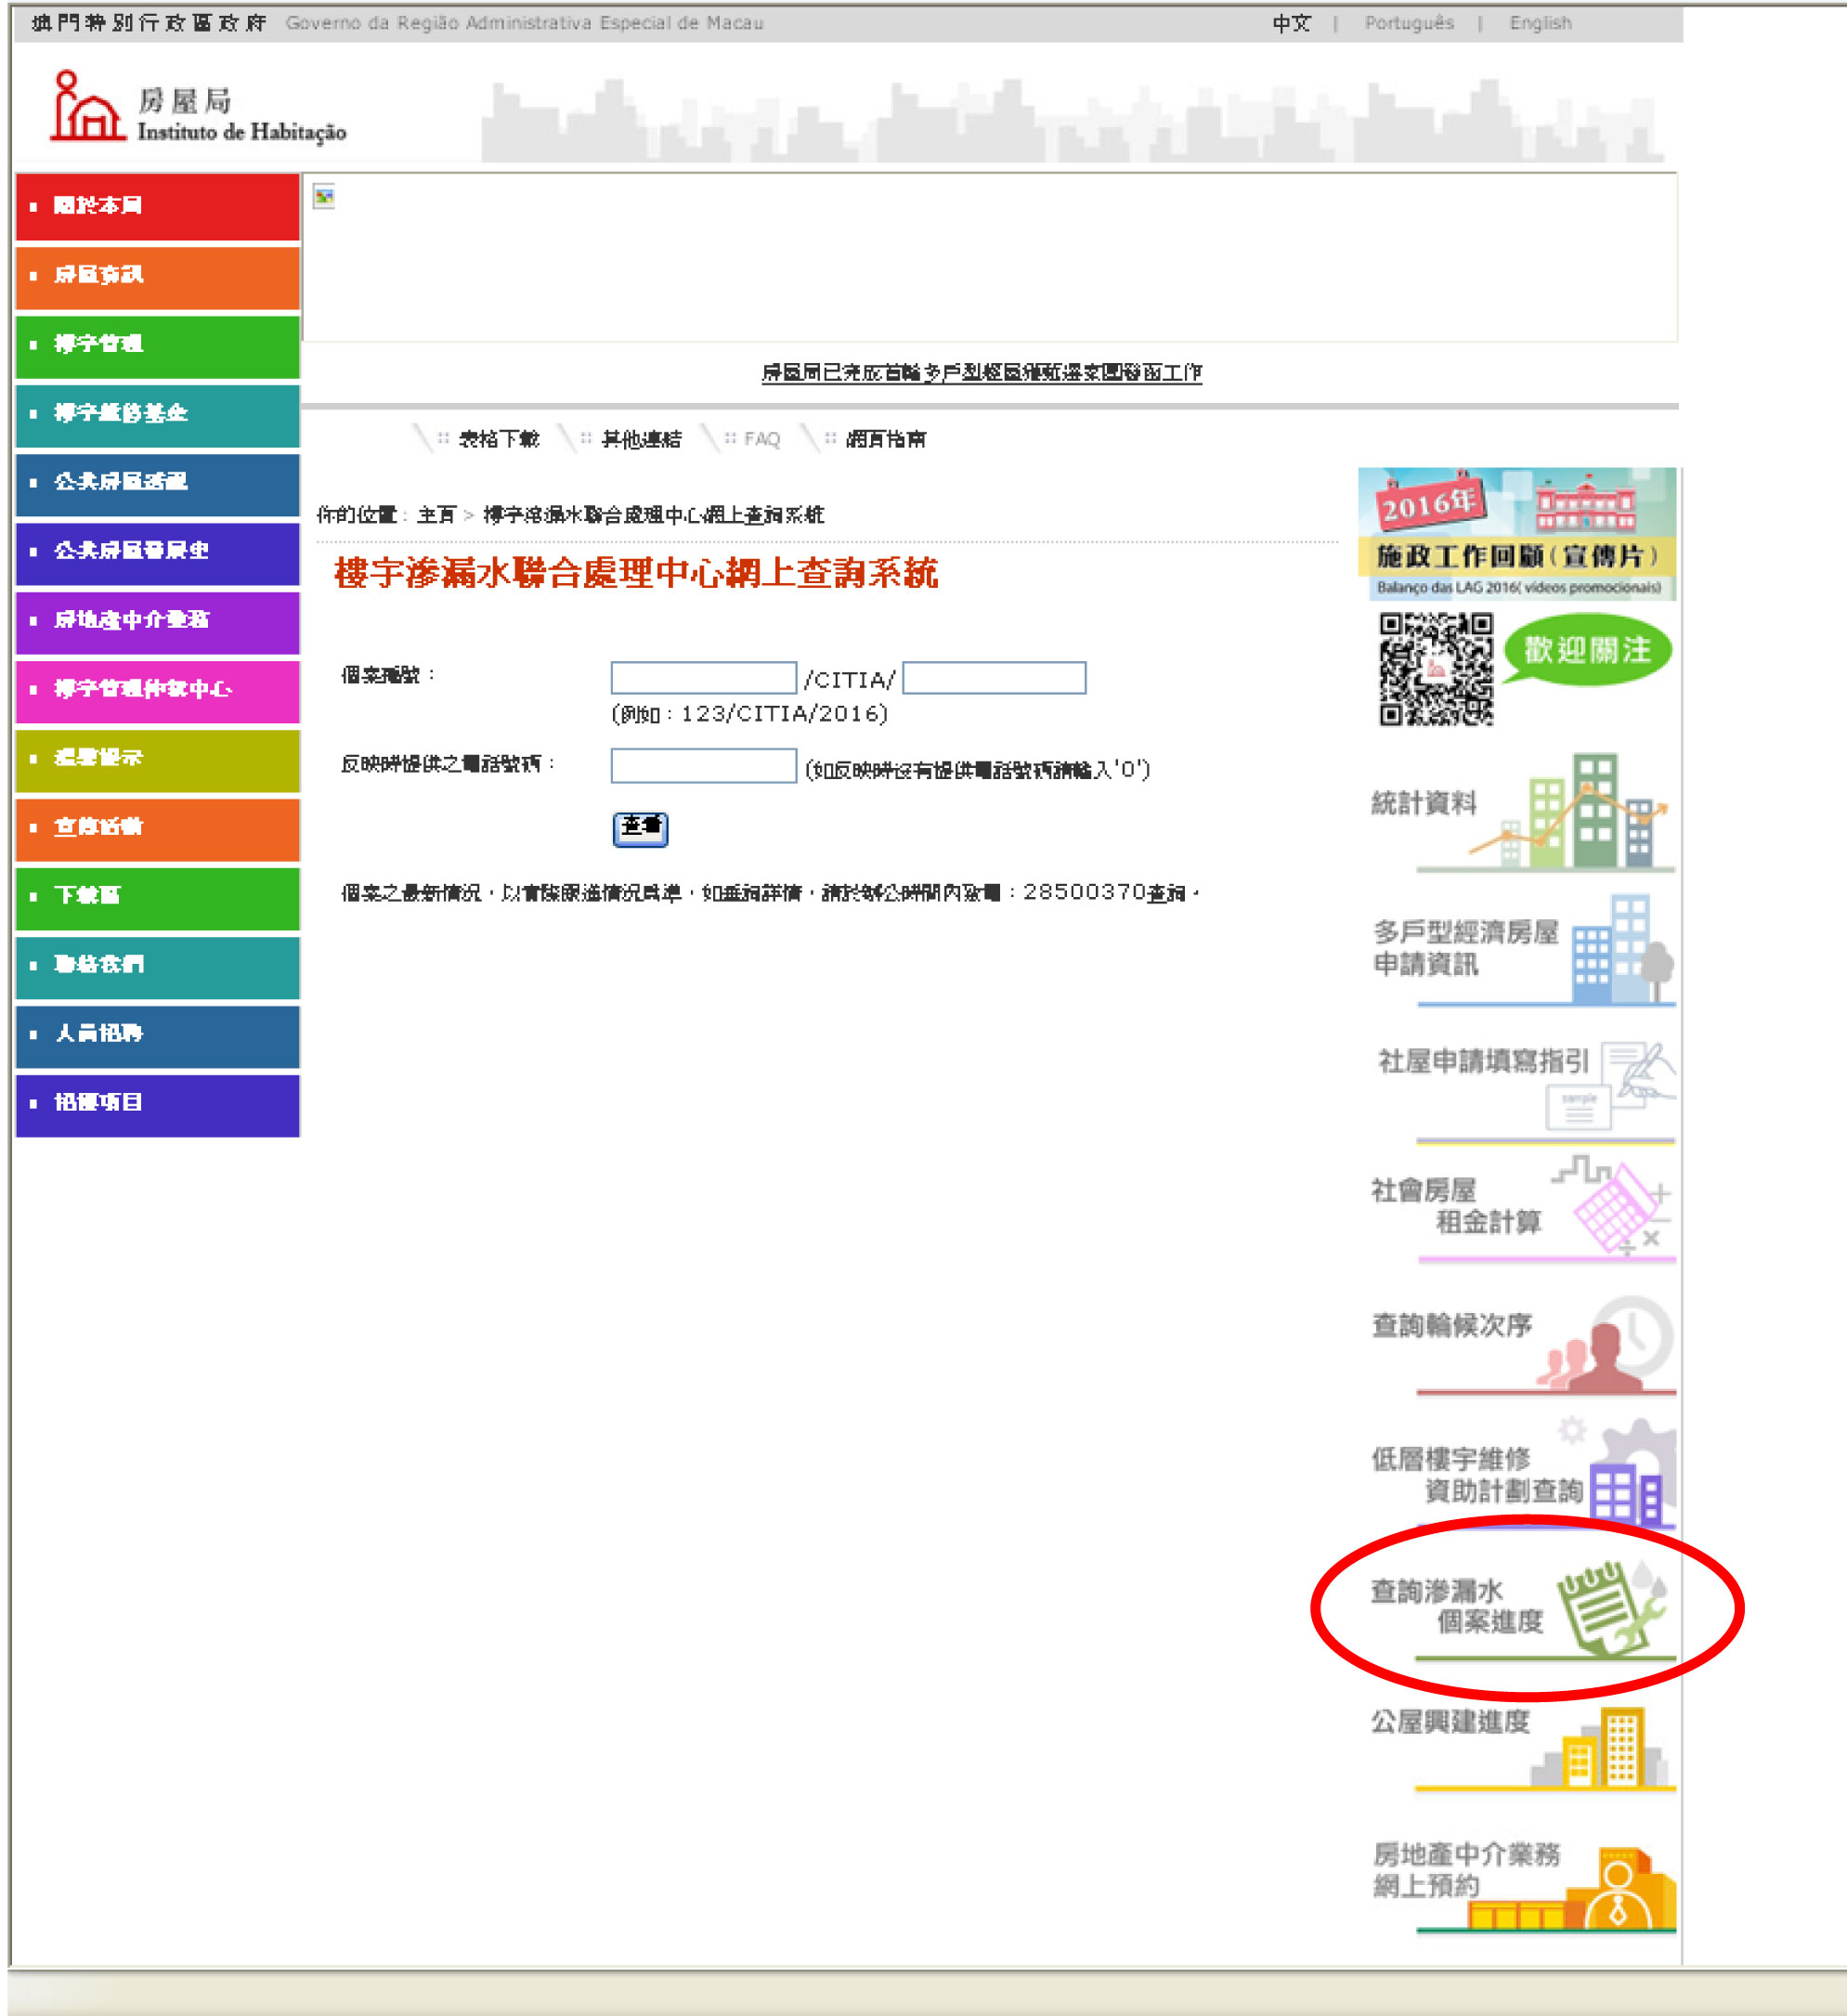The image size is (1847, 2016).
Task: Switch language to English
Action: tap(1540, 23)
